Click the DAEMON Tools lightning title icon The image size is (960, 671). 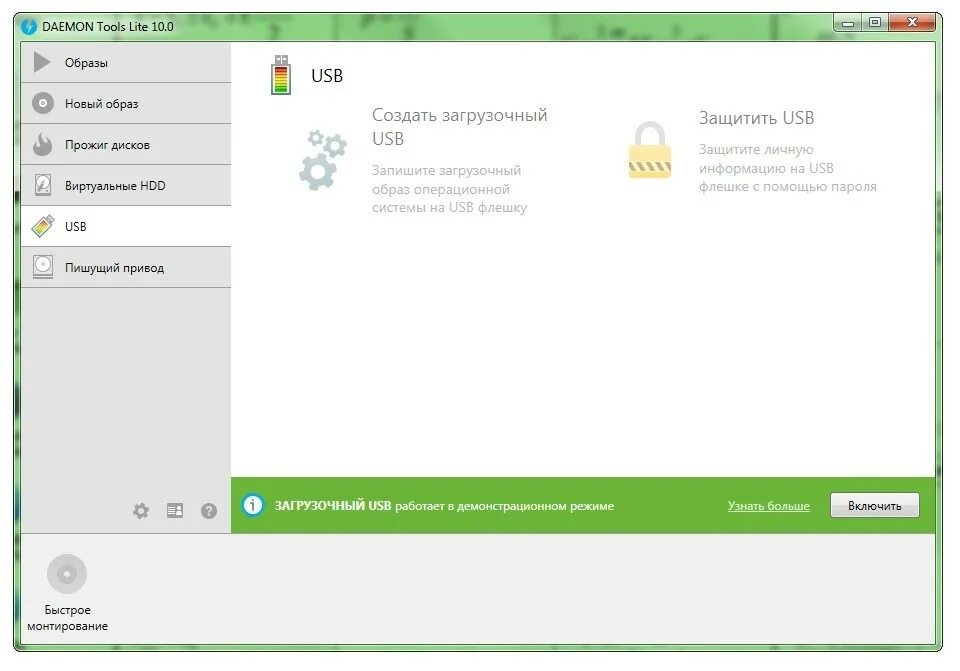pyautogui.click(x=29, y=27)
